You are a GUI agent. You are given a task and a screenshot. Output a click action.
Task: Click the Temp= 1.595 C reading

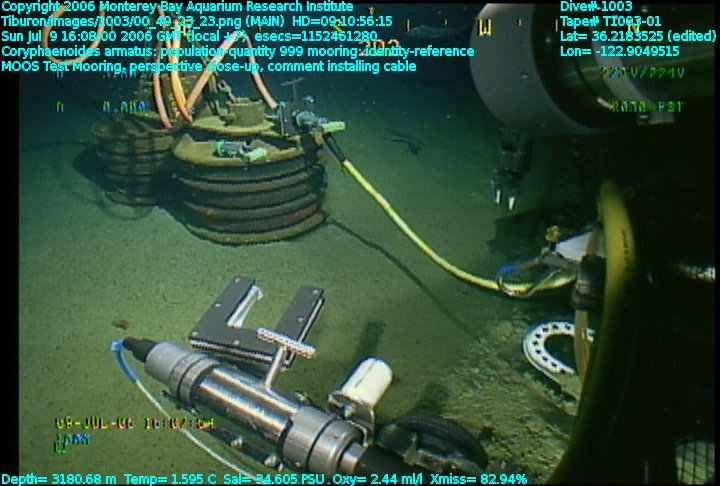(x=149, y=479)
